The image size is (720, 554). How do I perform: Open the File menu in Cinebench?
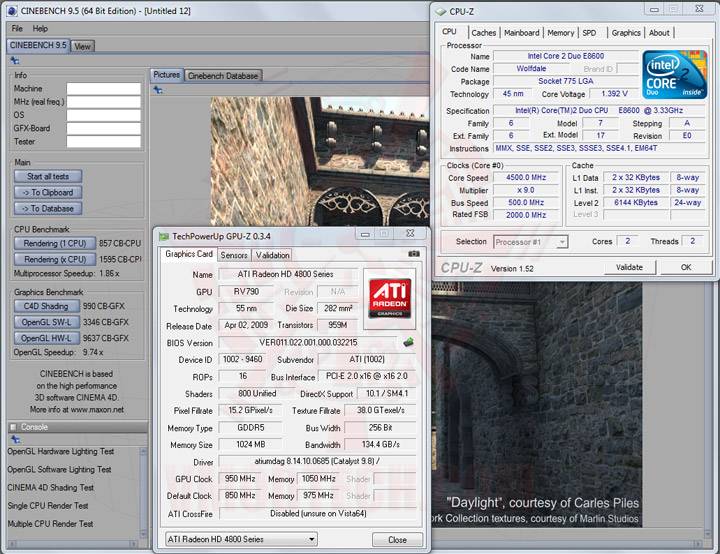tap(17, 28)
